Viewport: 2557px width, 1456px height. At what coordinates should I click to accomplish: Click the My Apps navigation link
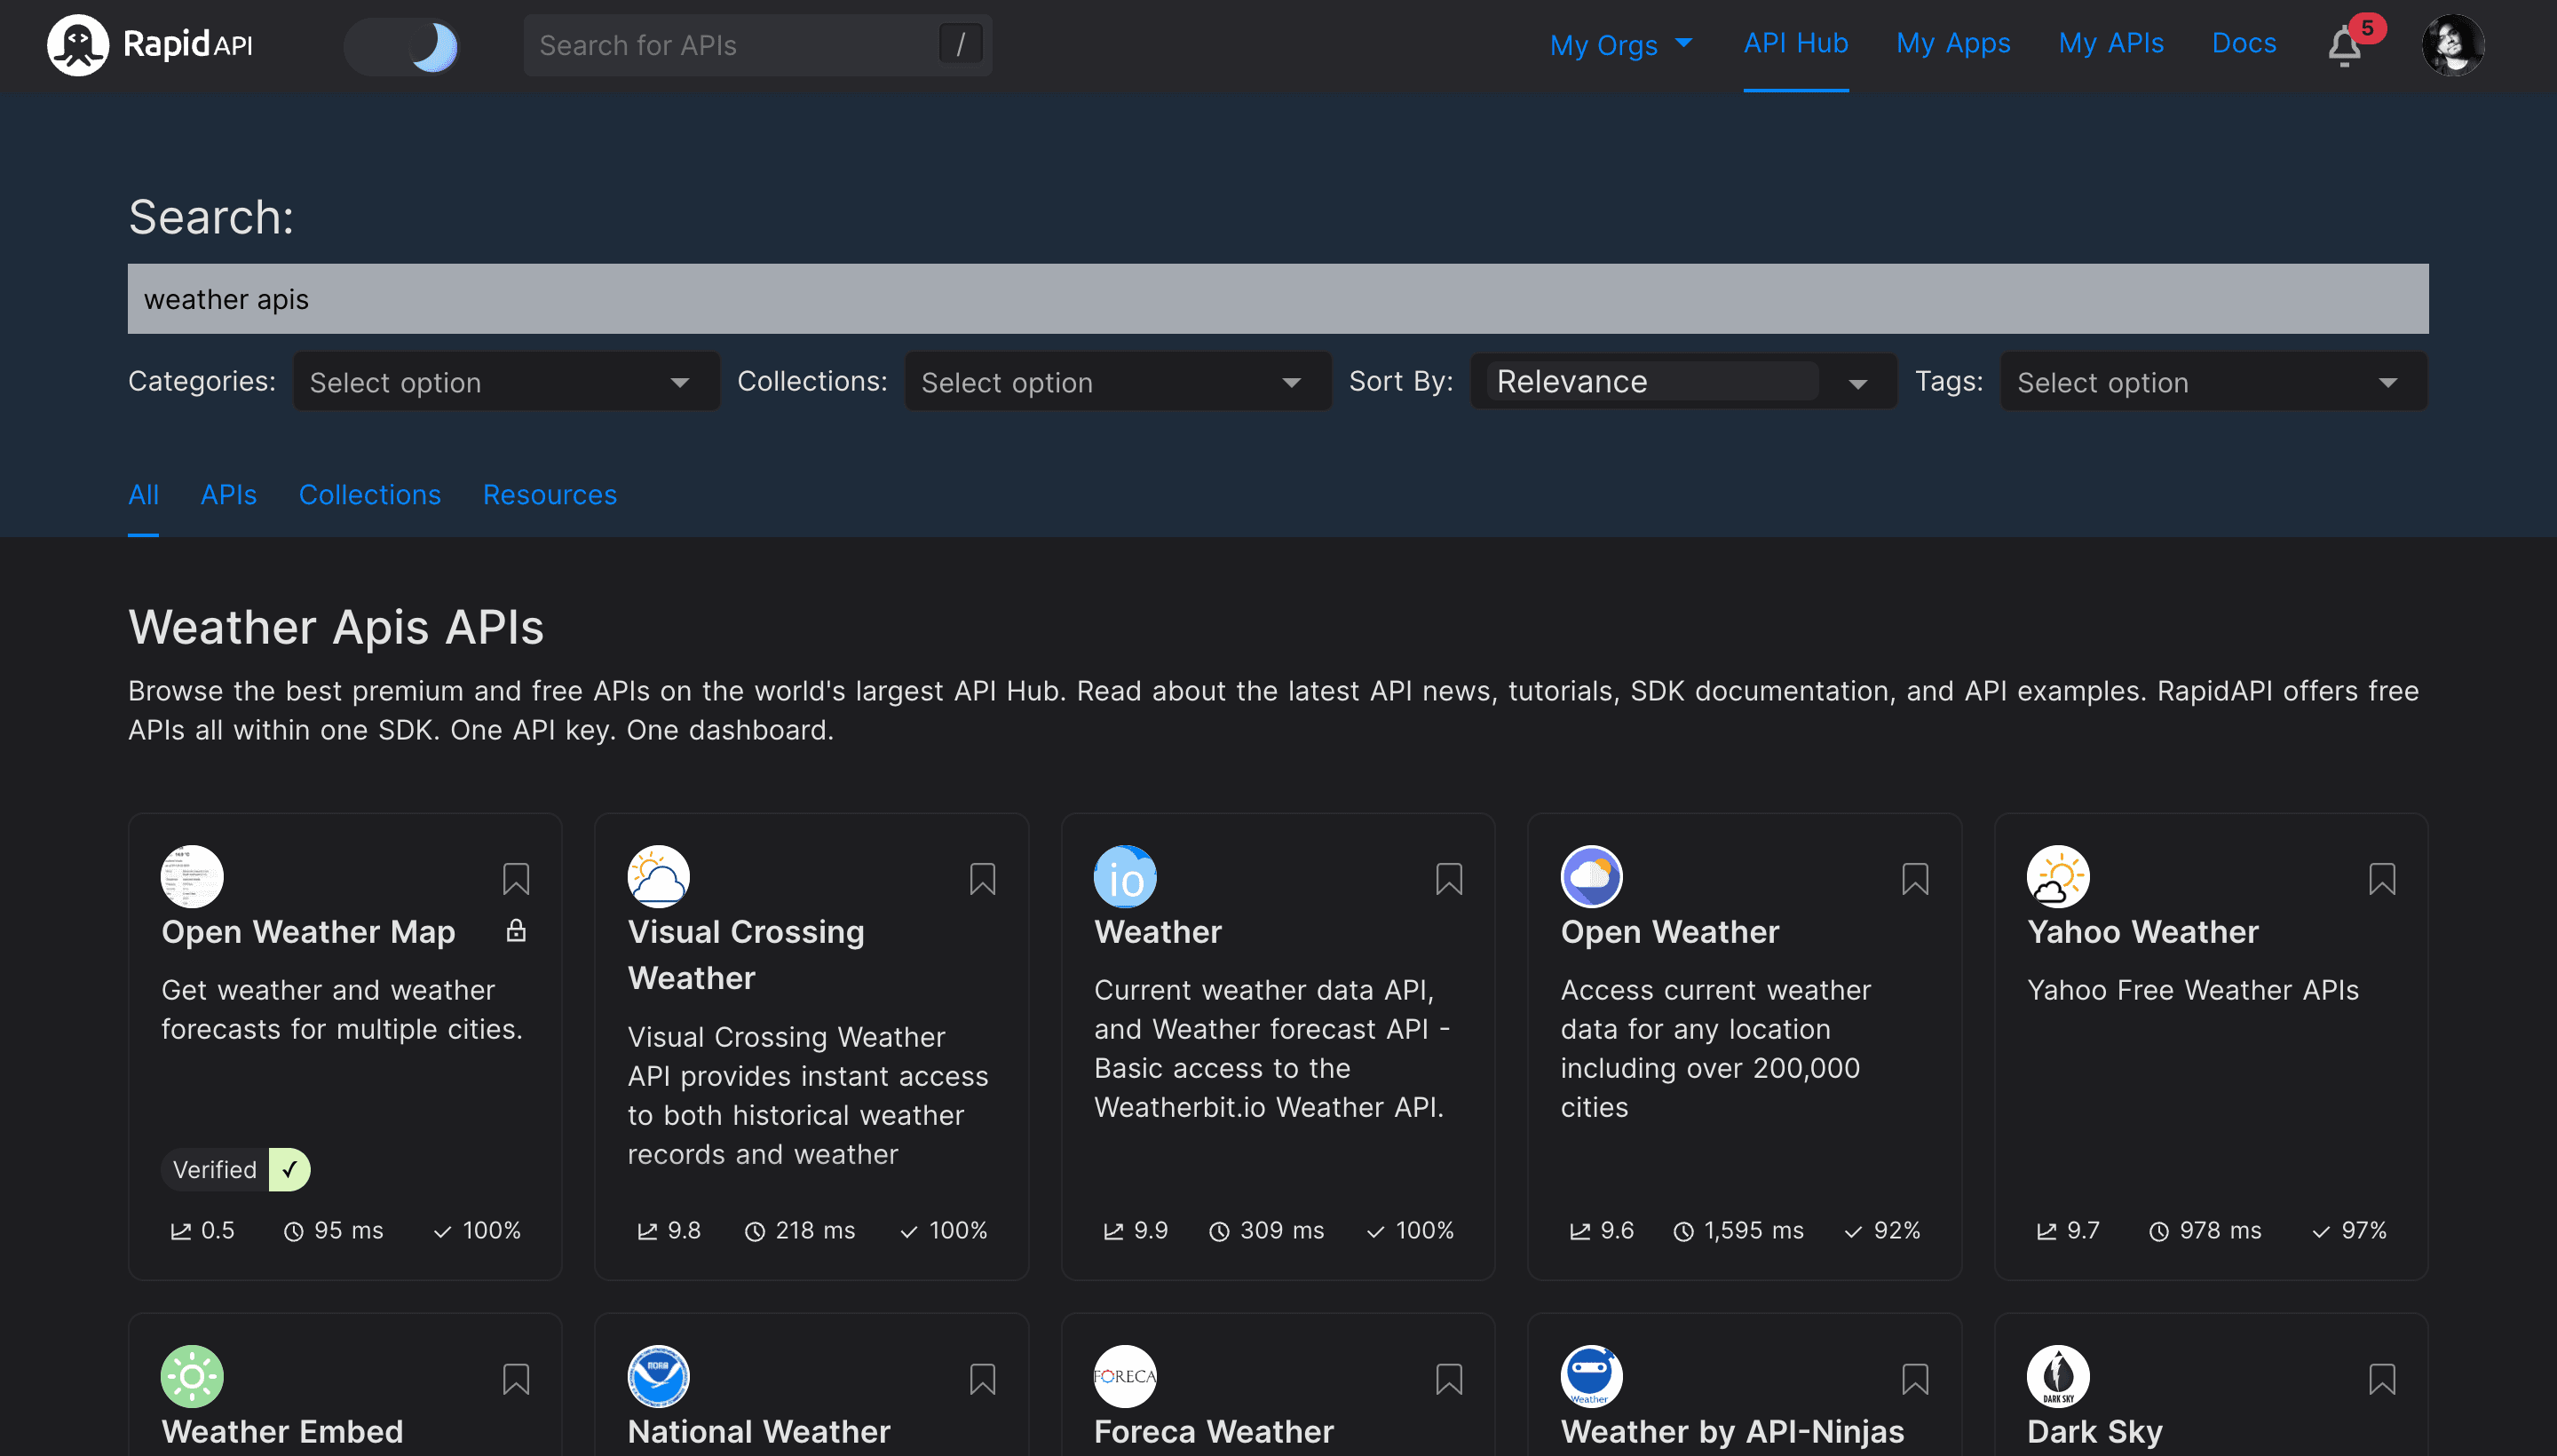click(x=1953, y=44)
